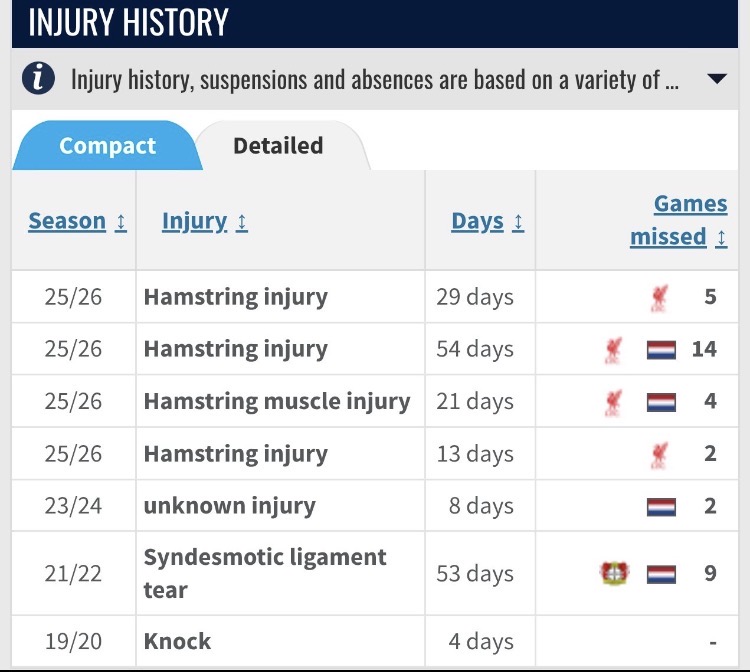750x672 pixels.
Task: Click the Knock injury row
Action: pos(177,641)
